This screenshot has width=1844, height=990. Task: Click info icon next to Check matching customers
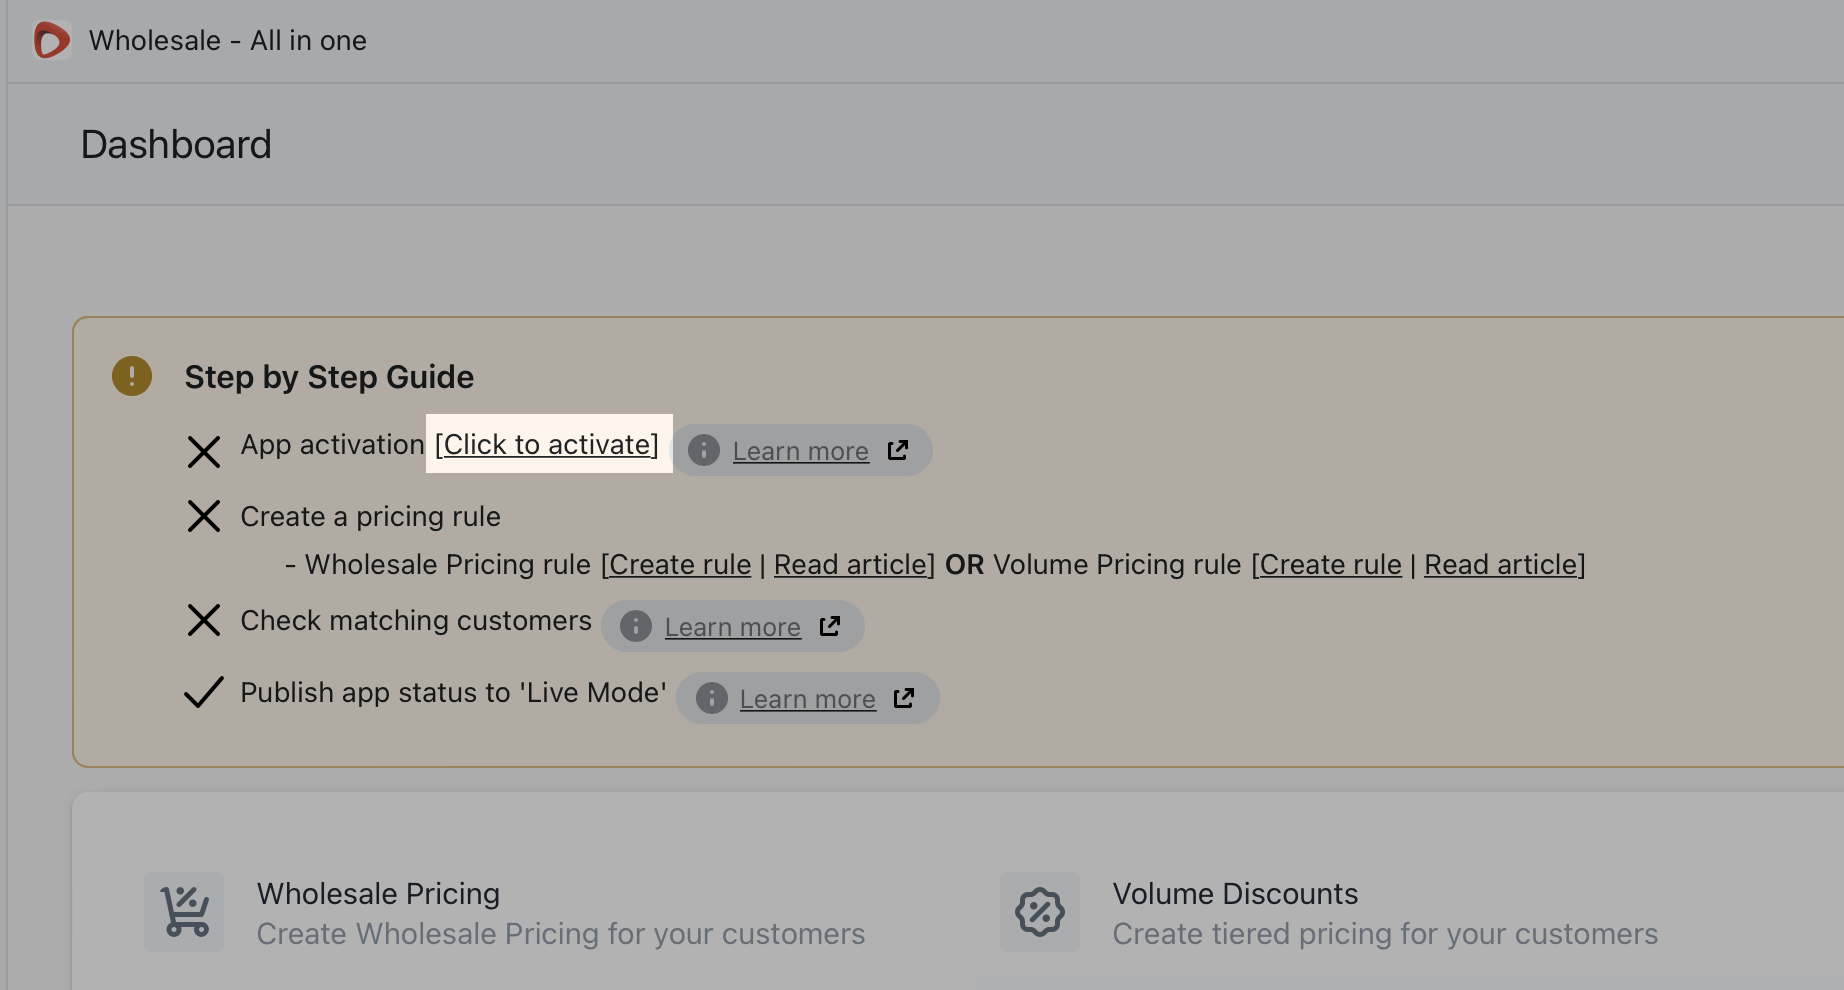[636, 626]
